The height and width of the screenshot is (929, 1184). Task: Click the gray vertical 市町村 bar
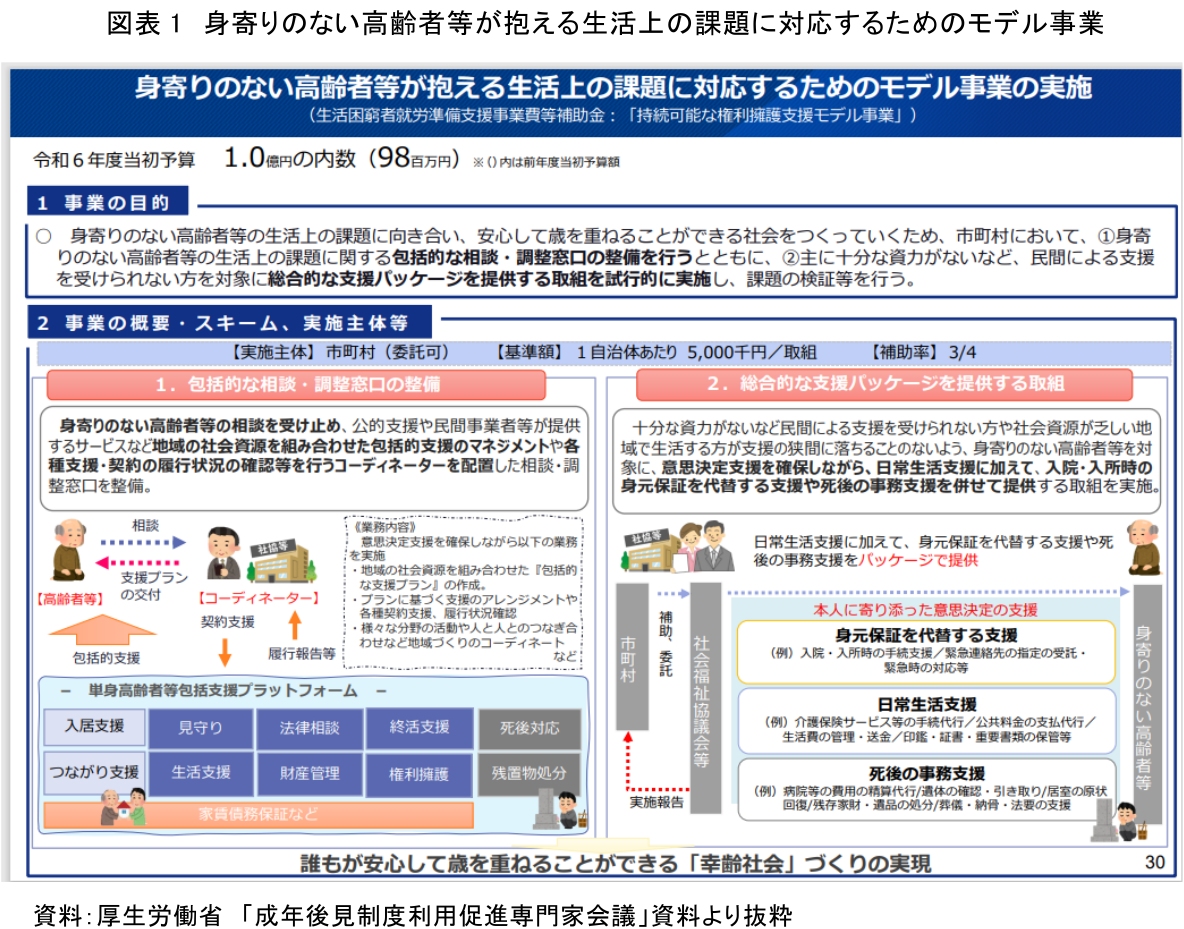(632, 656)
